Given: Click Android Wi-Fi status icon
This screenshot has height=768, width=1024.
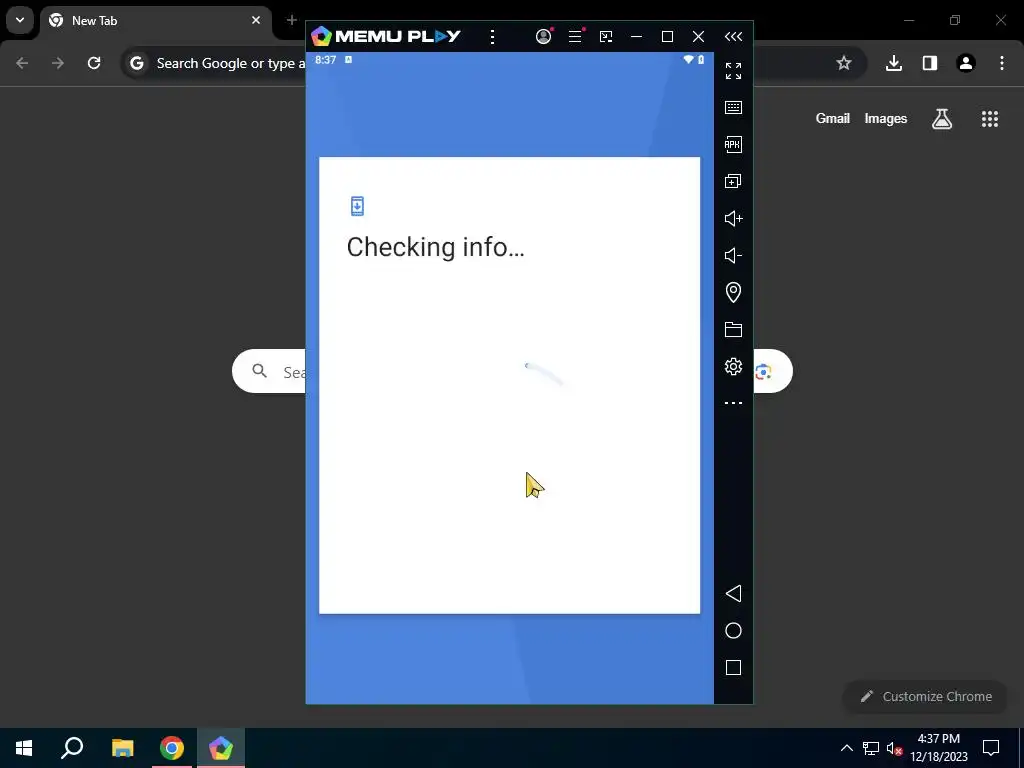Looking at the screenshot, I should 688,59.
